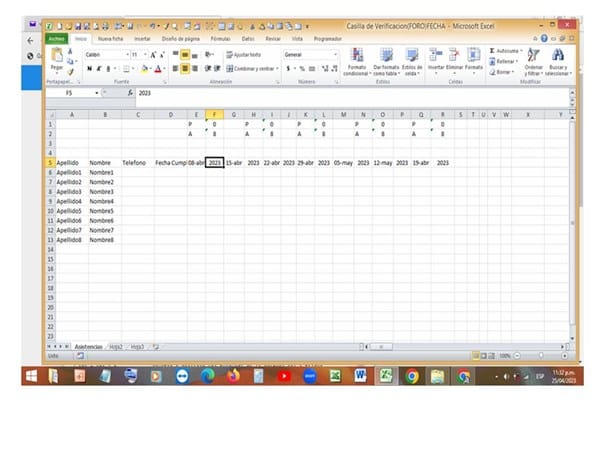Click the increase decimals icon
The height and width of the screenshot is (450, 600).
(x=325, y=68)
